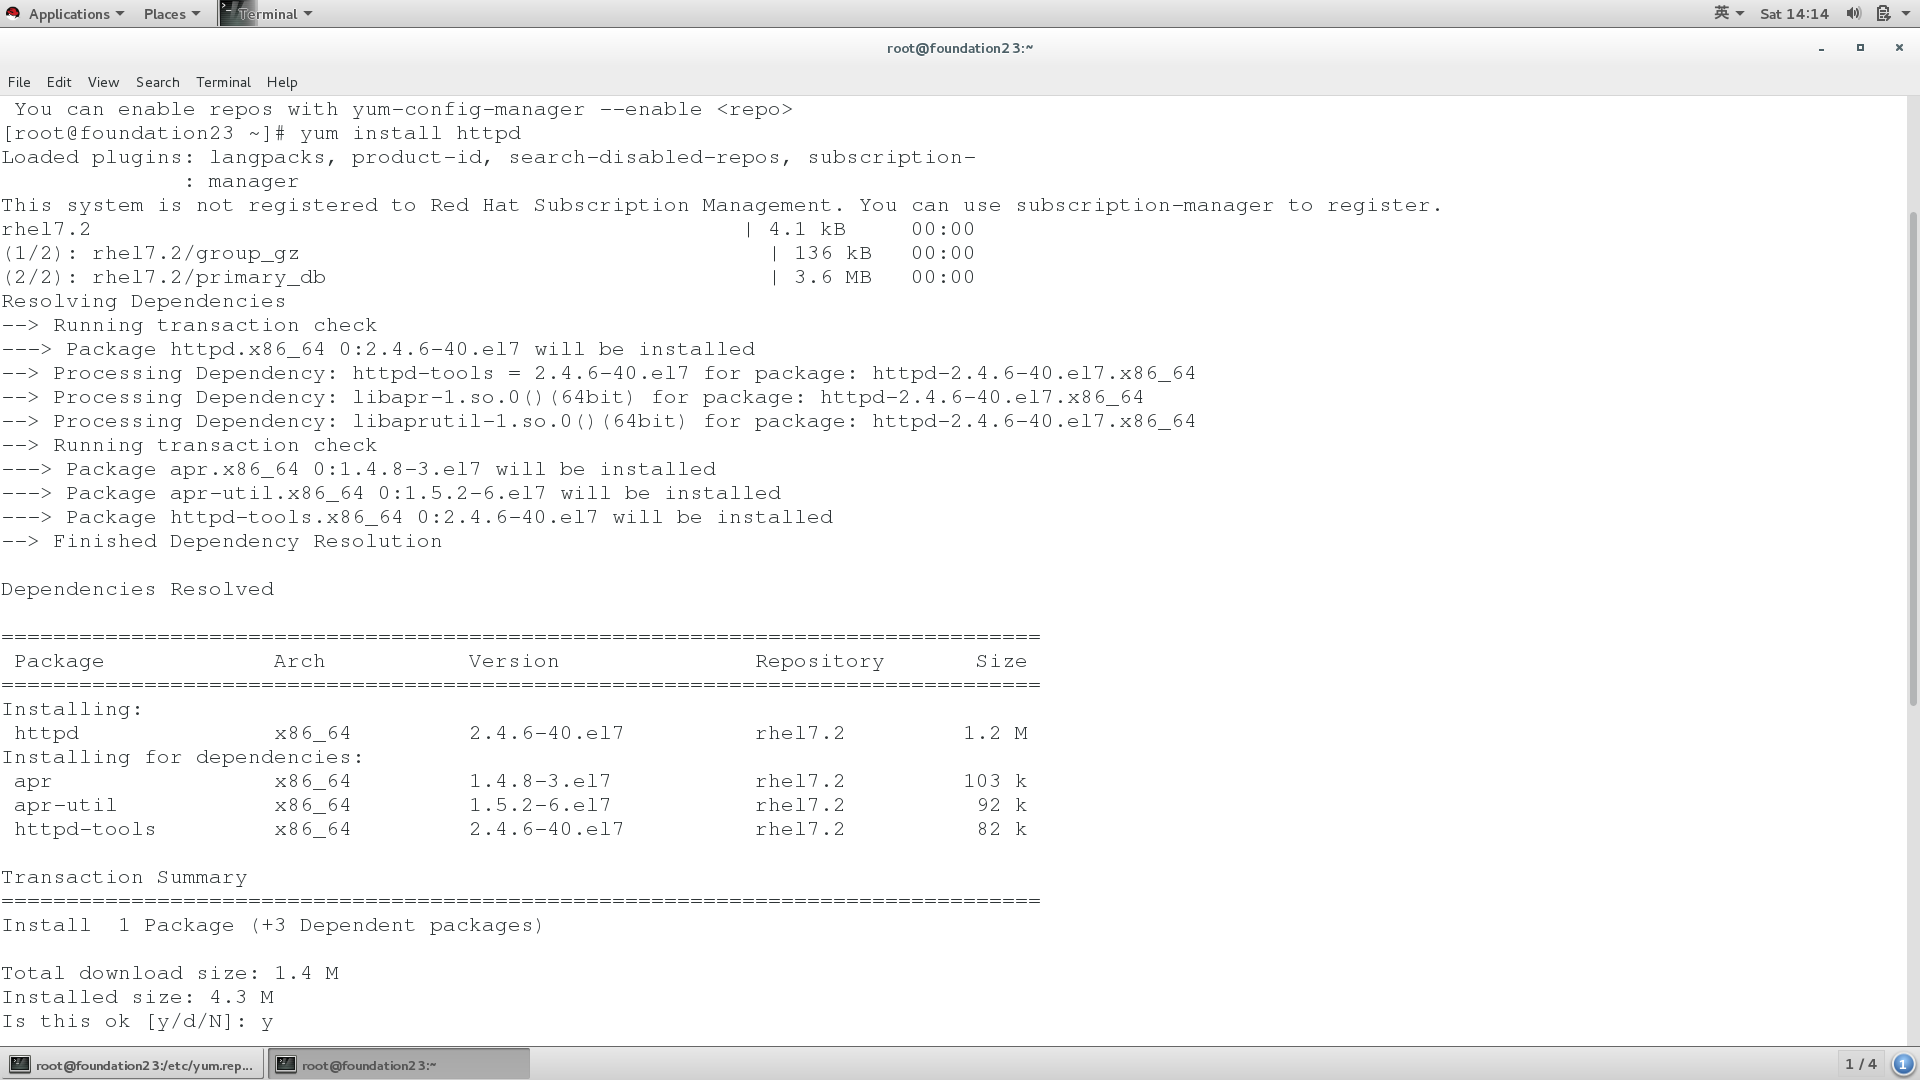1920x1080 pixels.
Task: Switch to the /etc/yum.rep... terminal taskbar window
Action: click(133, 1064)
